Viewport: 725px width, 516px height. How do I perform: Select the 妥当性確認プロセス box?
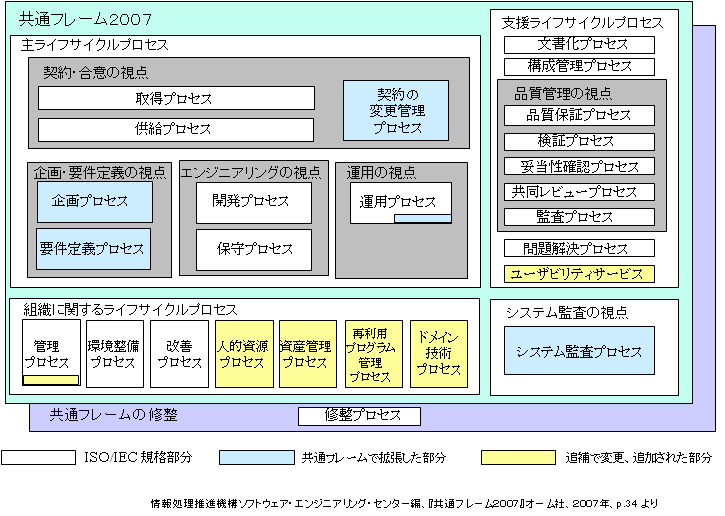pos(579,166)
